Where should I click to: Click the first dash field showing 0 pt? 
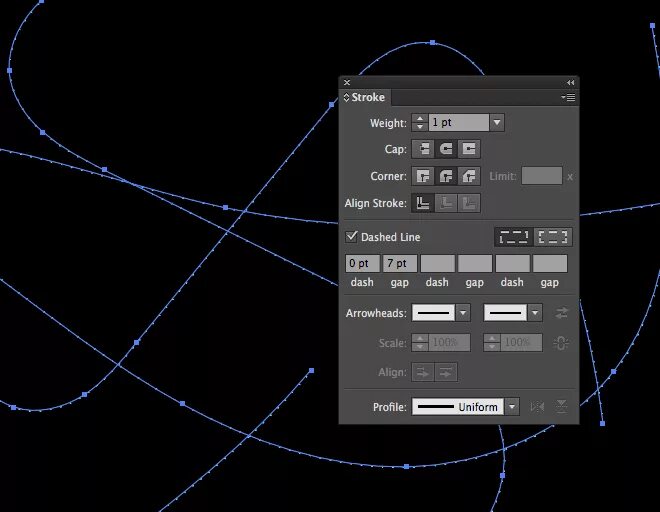click(x=362, y=264)
